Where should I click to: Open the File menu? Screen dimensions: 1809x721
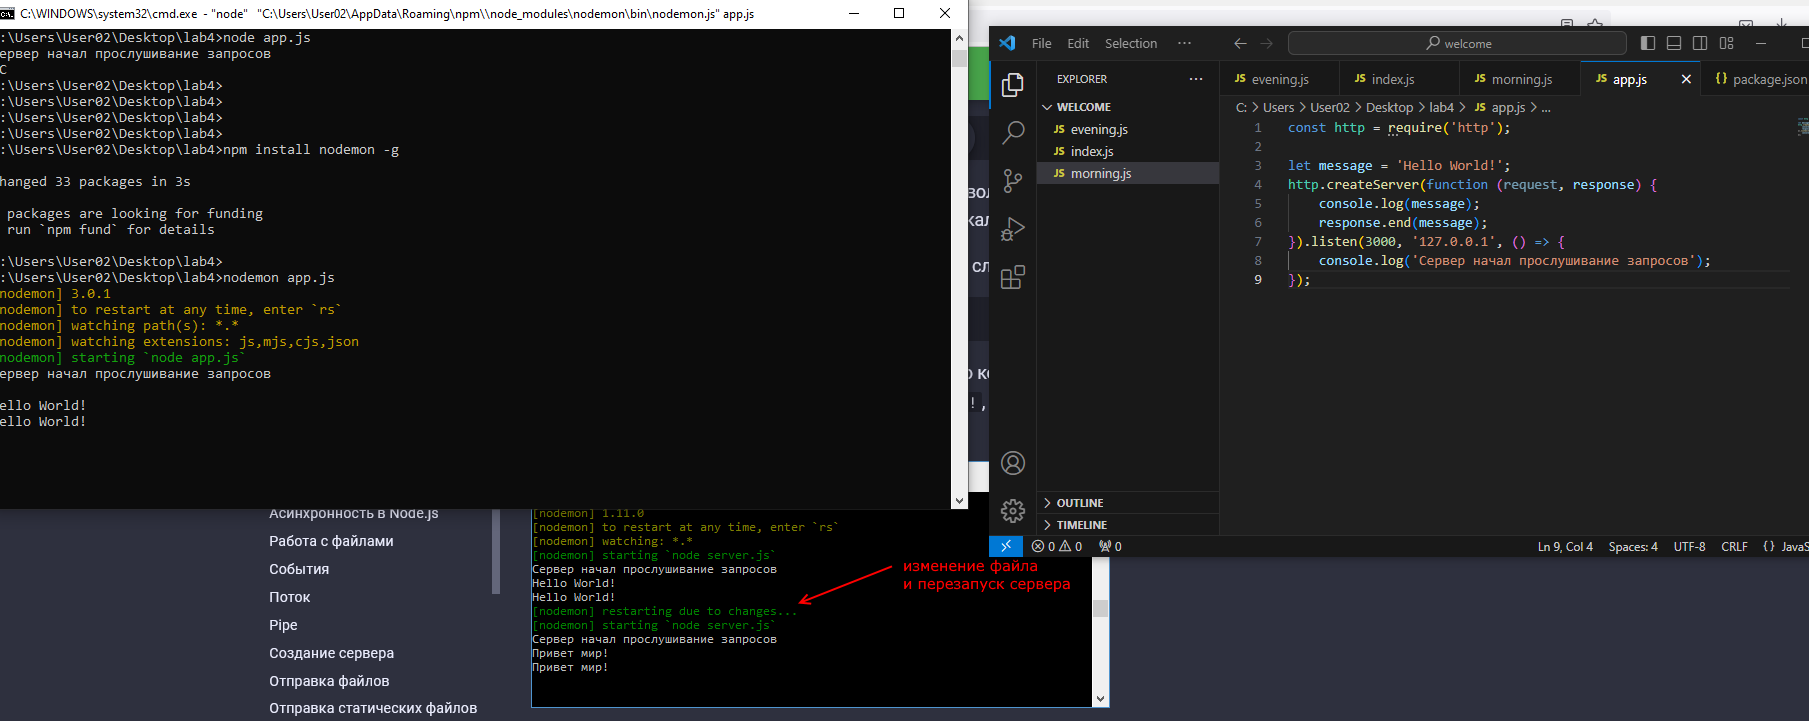(1041, 43)
